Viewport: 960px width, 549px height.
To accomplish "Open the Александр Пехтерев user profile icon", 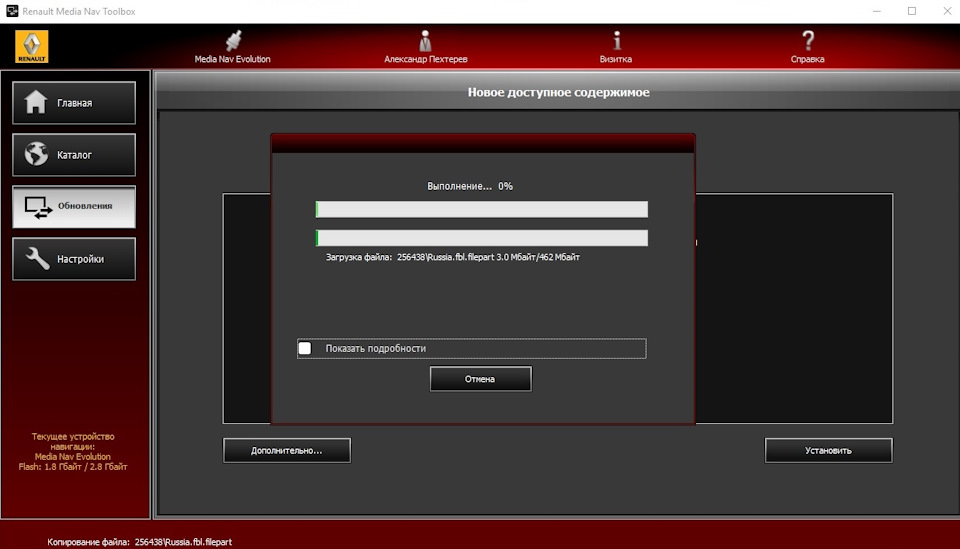I will [x=425, y=40].
